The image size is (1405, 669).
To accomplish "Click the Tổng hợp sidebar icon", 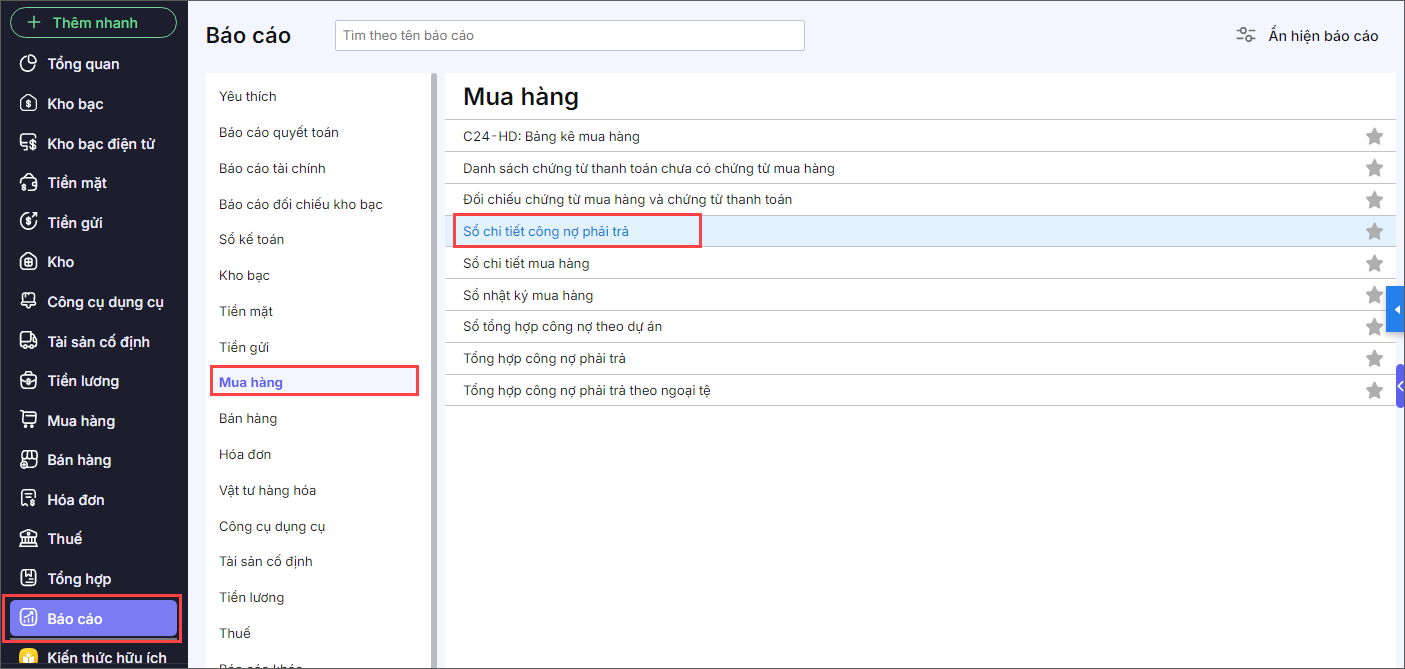I will tap(29, 578).
